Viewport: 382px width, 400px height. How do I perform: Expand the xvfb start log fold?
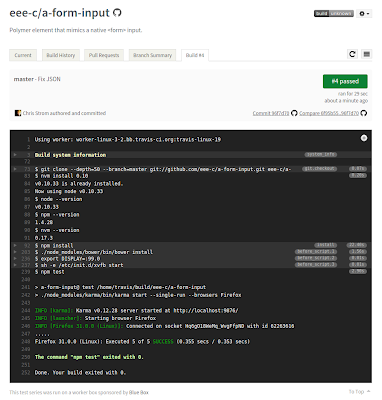(15, 265)
